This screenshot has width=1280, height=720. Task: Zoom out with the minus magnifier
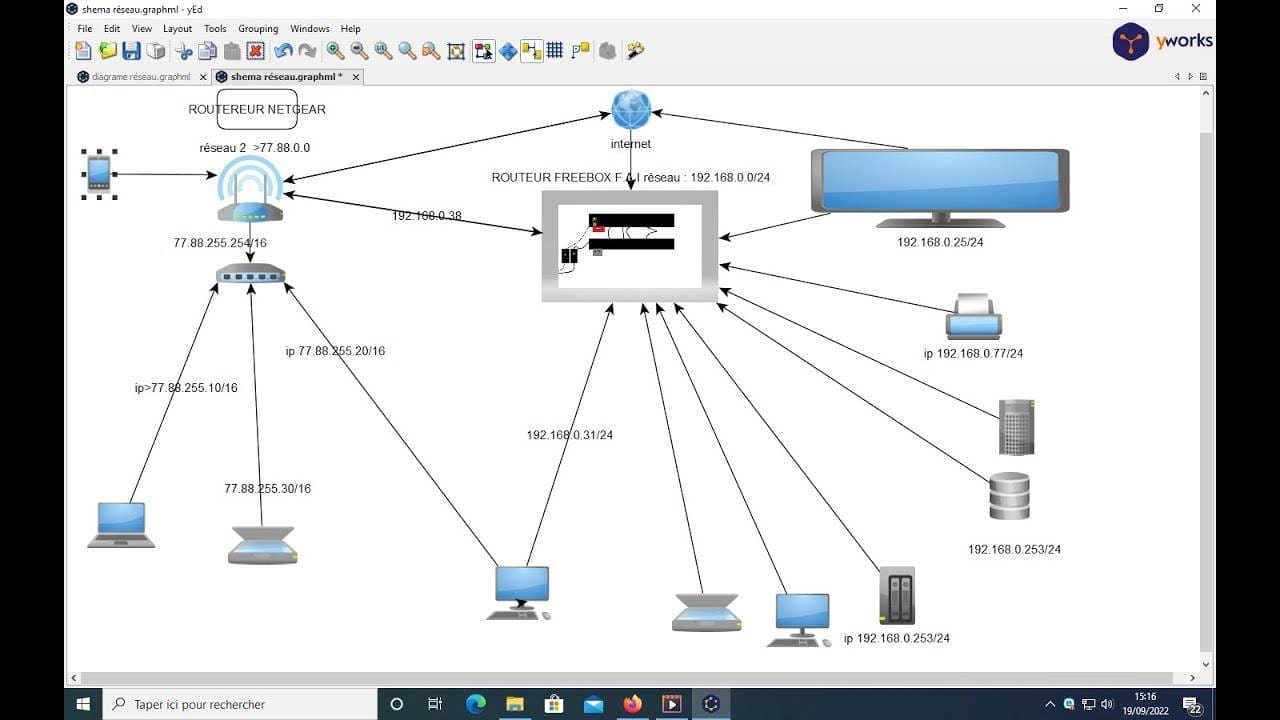tap(360, 51)
